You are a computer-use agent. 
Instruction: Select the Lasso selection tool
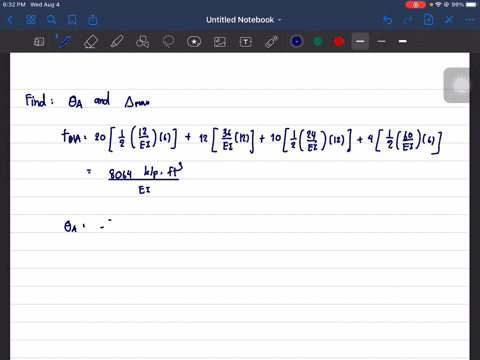(168, 42)
